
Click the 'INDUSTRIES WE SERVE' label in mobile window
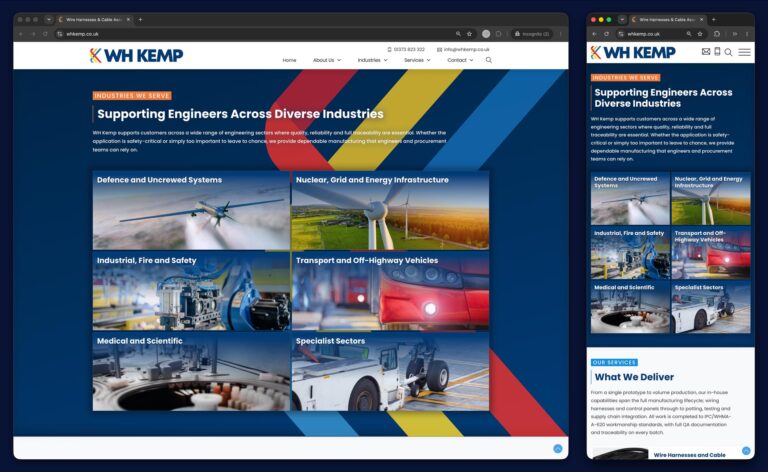(625, 77)
